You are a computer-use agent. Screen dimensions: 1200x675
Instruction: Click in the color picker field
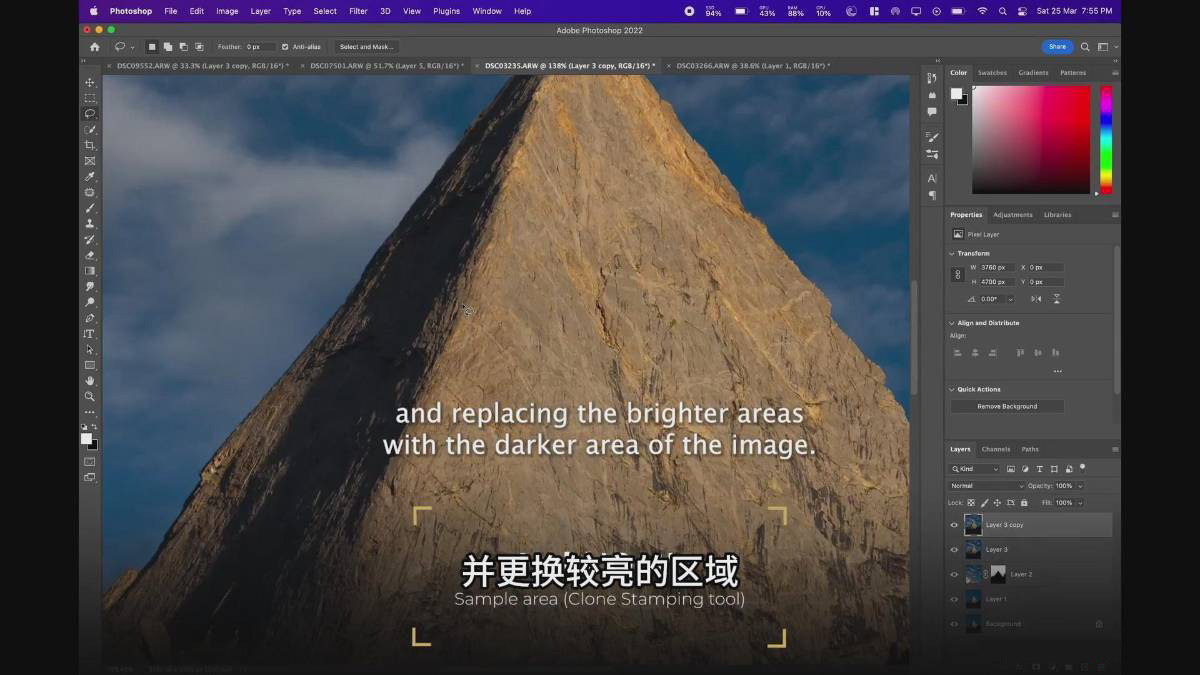pyautogui.click(x=1030, y=139)
